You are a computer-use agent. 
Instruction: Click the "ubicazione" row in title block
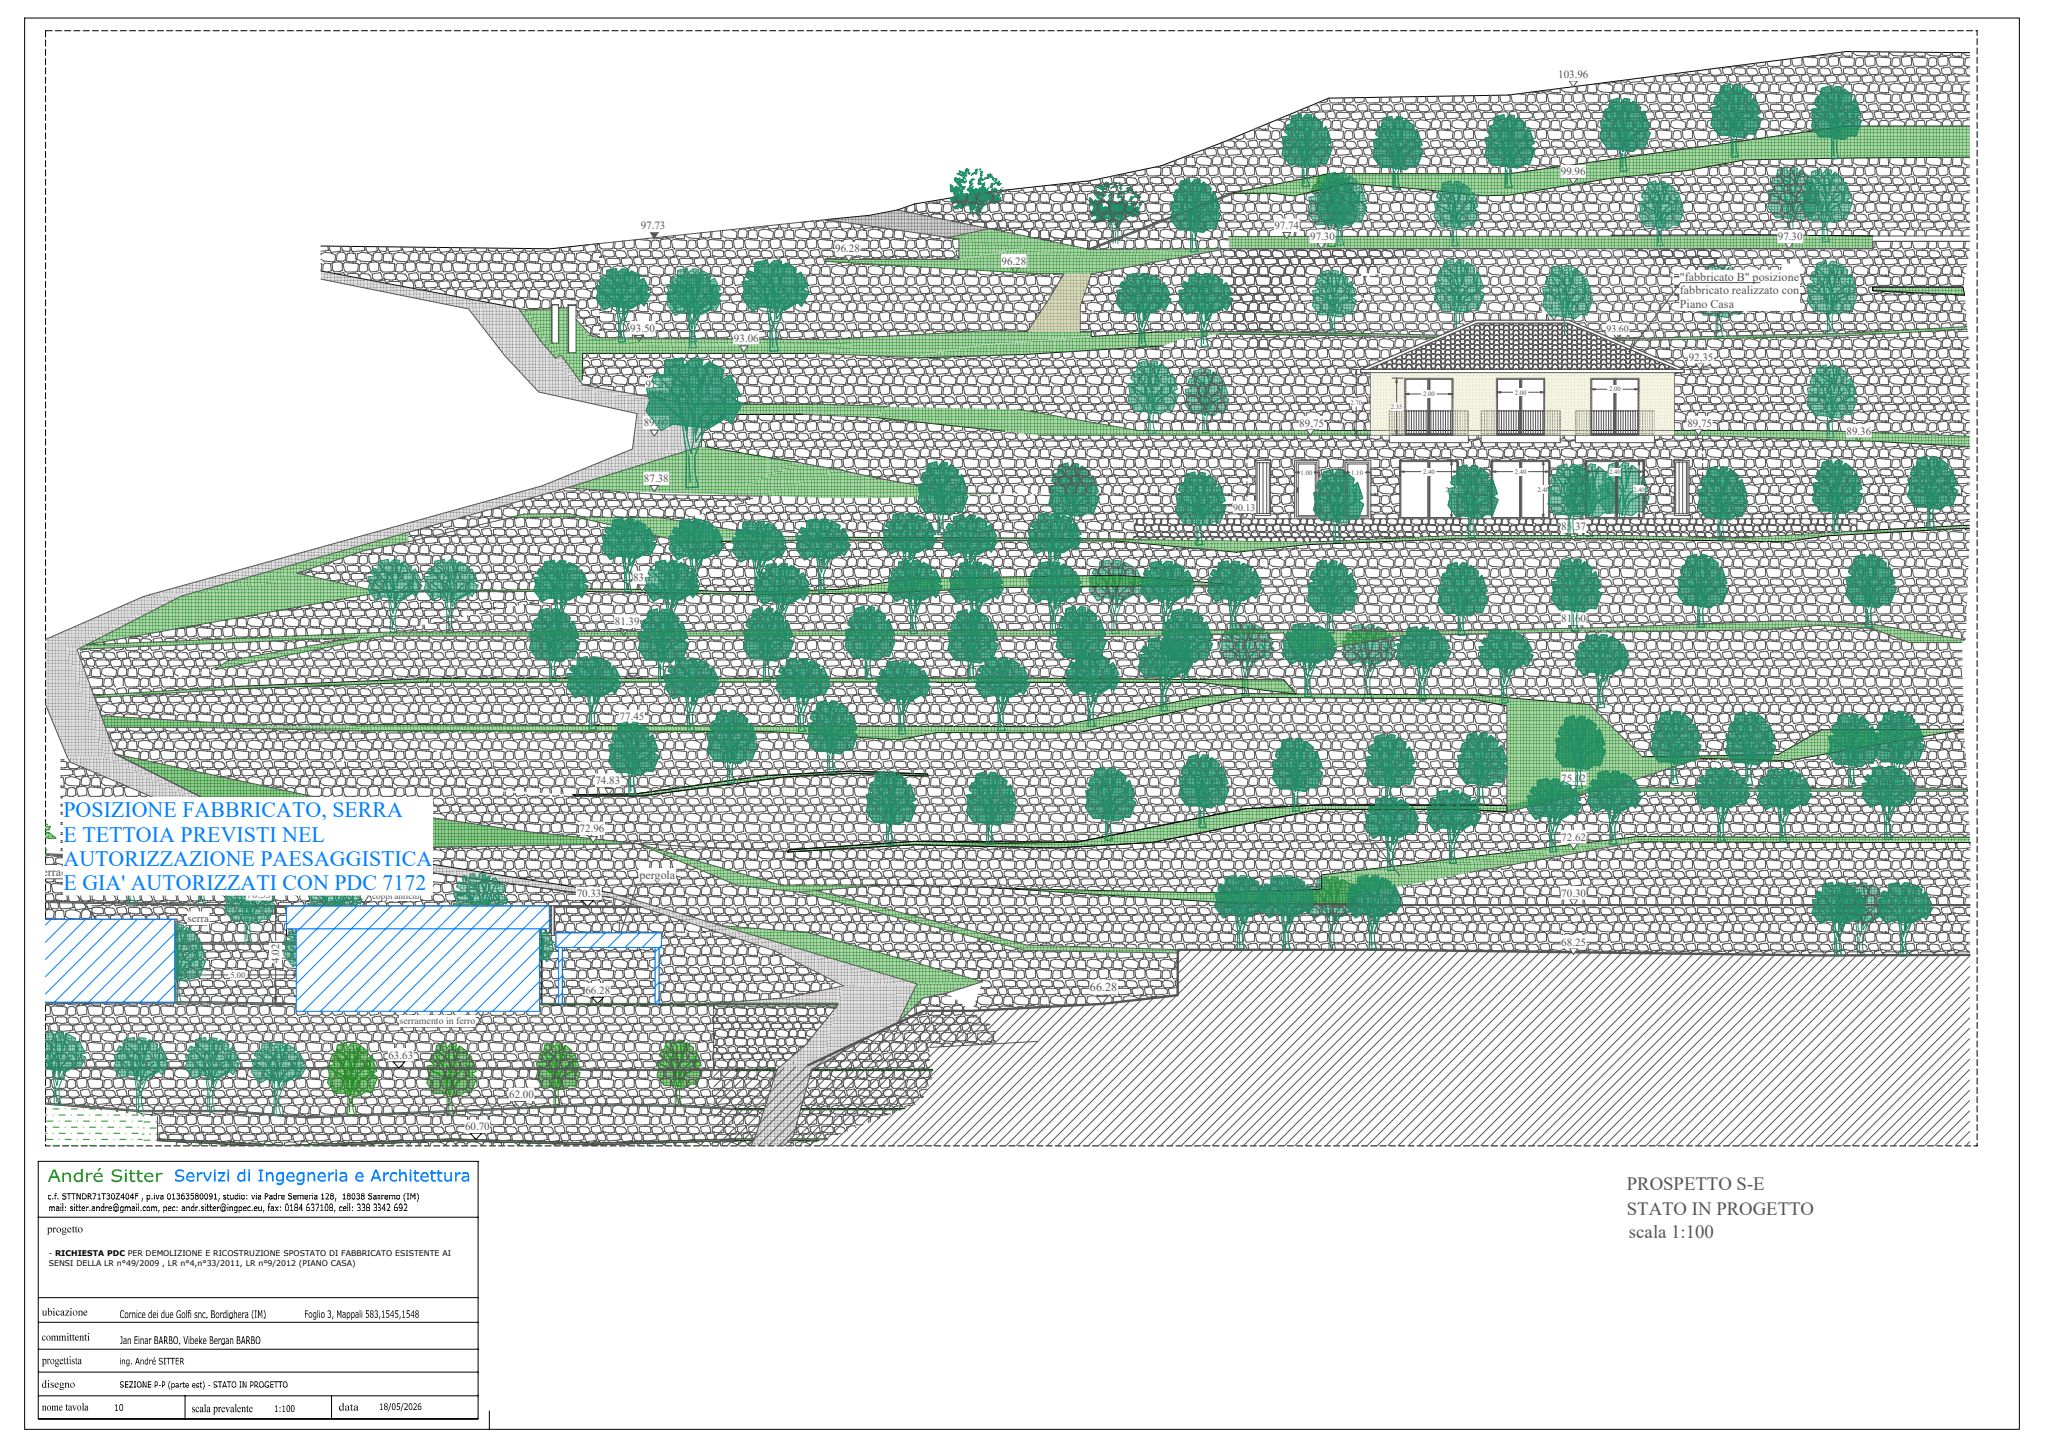[258, 1313]
